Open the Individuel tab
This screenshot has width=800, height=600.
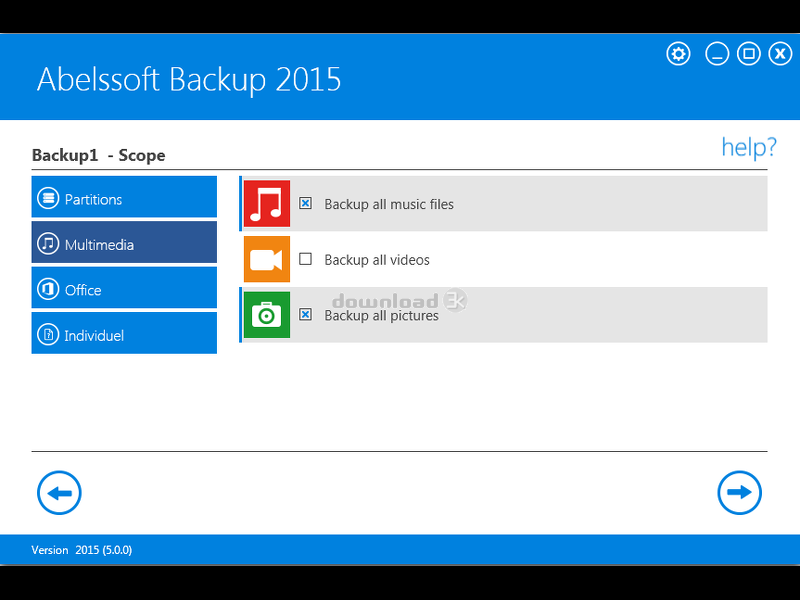click(124, 333)
